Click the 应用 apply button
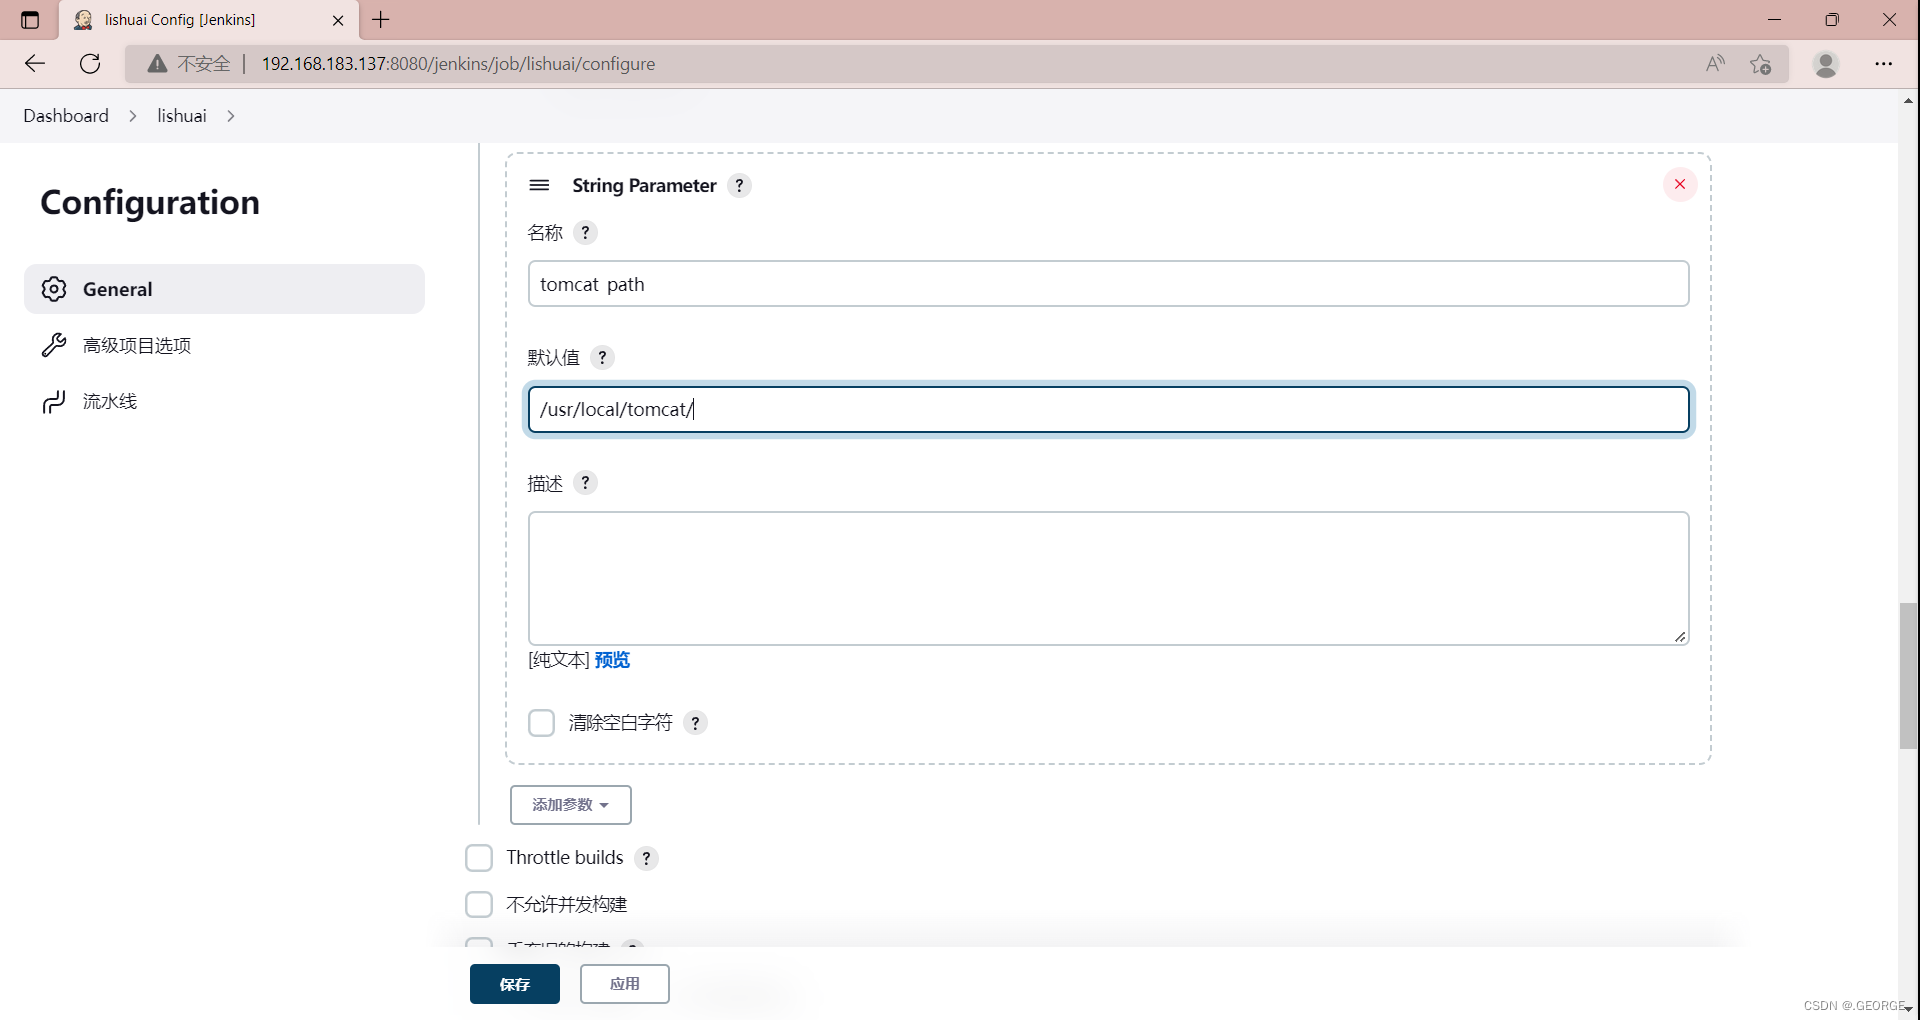The image size is (1920, 1020). [x=625, y=984]
